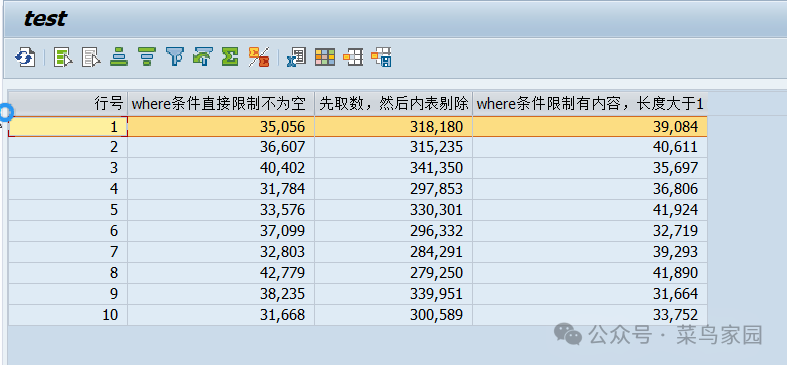787x365 pixels.
Task: Click the cell with value 33,752
Action: (590, 315)
